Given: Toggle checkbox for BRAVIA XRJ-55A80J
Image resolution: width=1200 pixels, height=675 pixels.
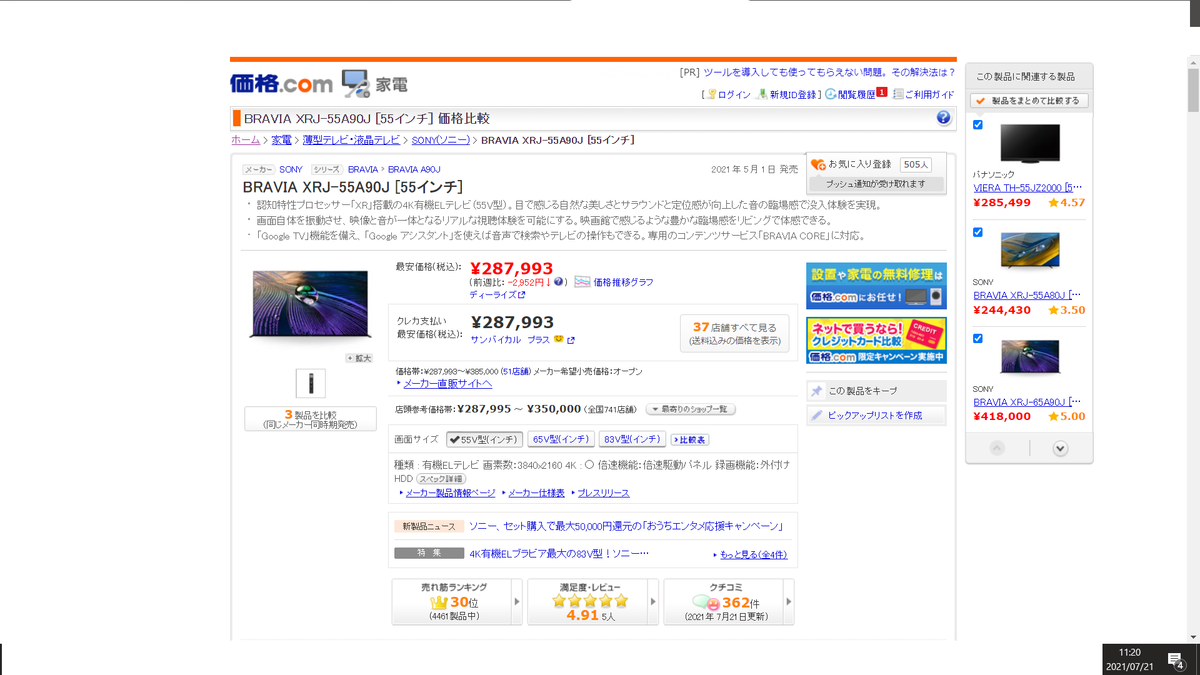Looking at the screenshot, I should click(978, 232).
